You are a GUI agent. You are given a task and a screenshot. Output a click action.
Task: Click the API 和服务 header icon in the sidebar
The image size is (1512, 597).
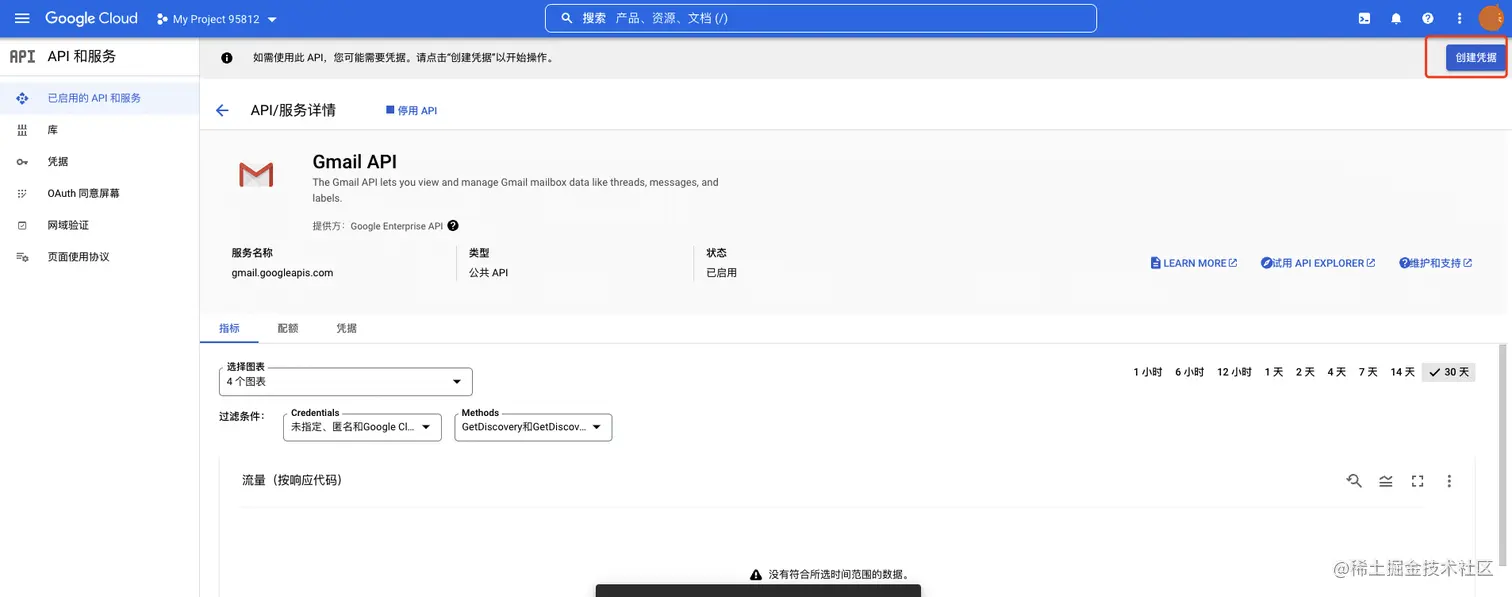click(22, 56)
